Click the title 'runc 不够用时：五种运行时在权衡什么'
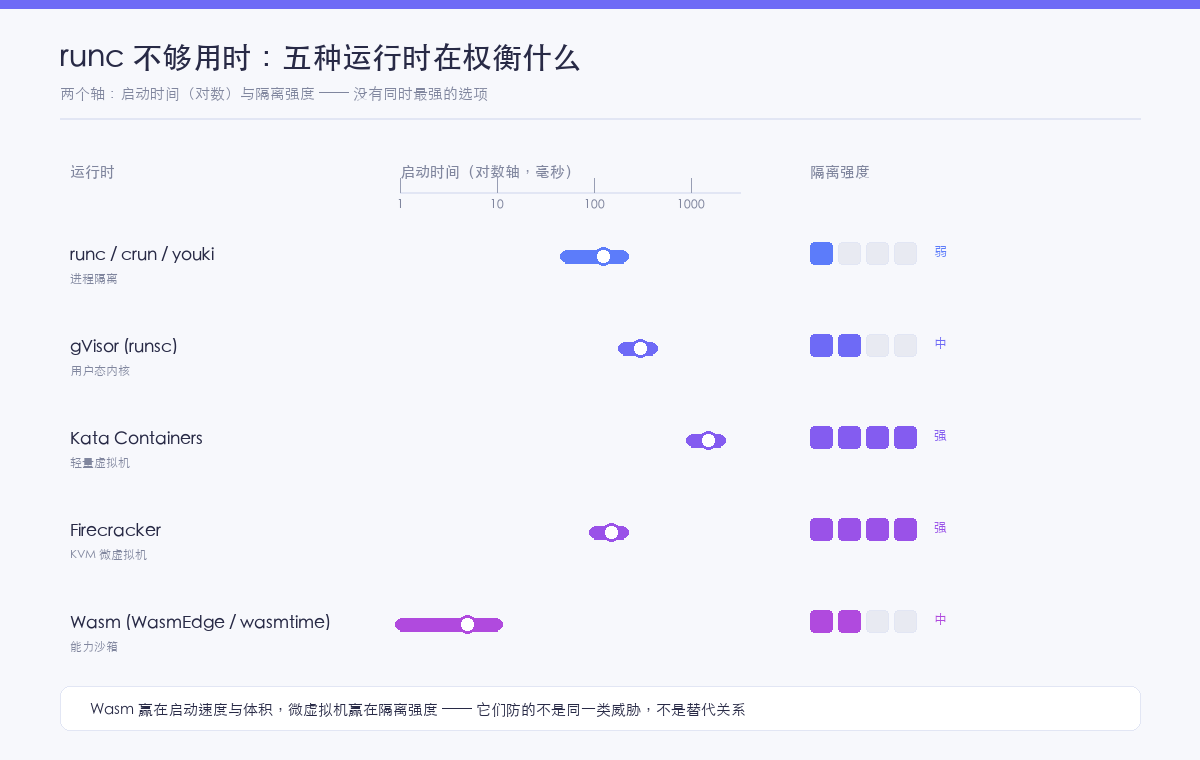Viewport: 1200px width, 760px height. 320,58
